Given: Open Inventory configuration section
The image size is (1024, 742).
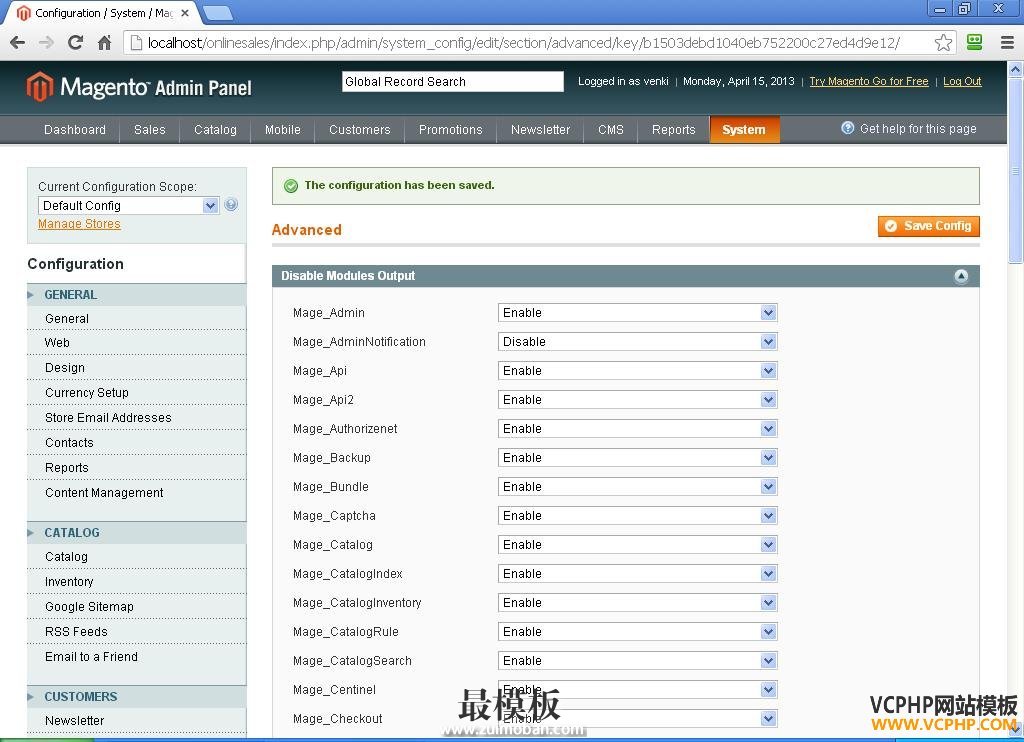Looking at the screenshot, I should [69, 582].
